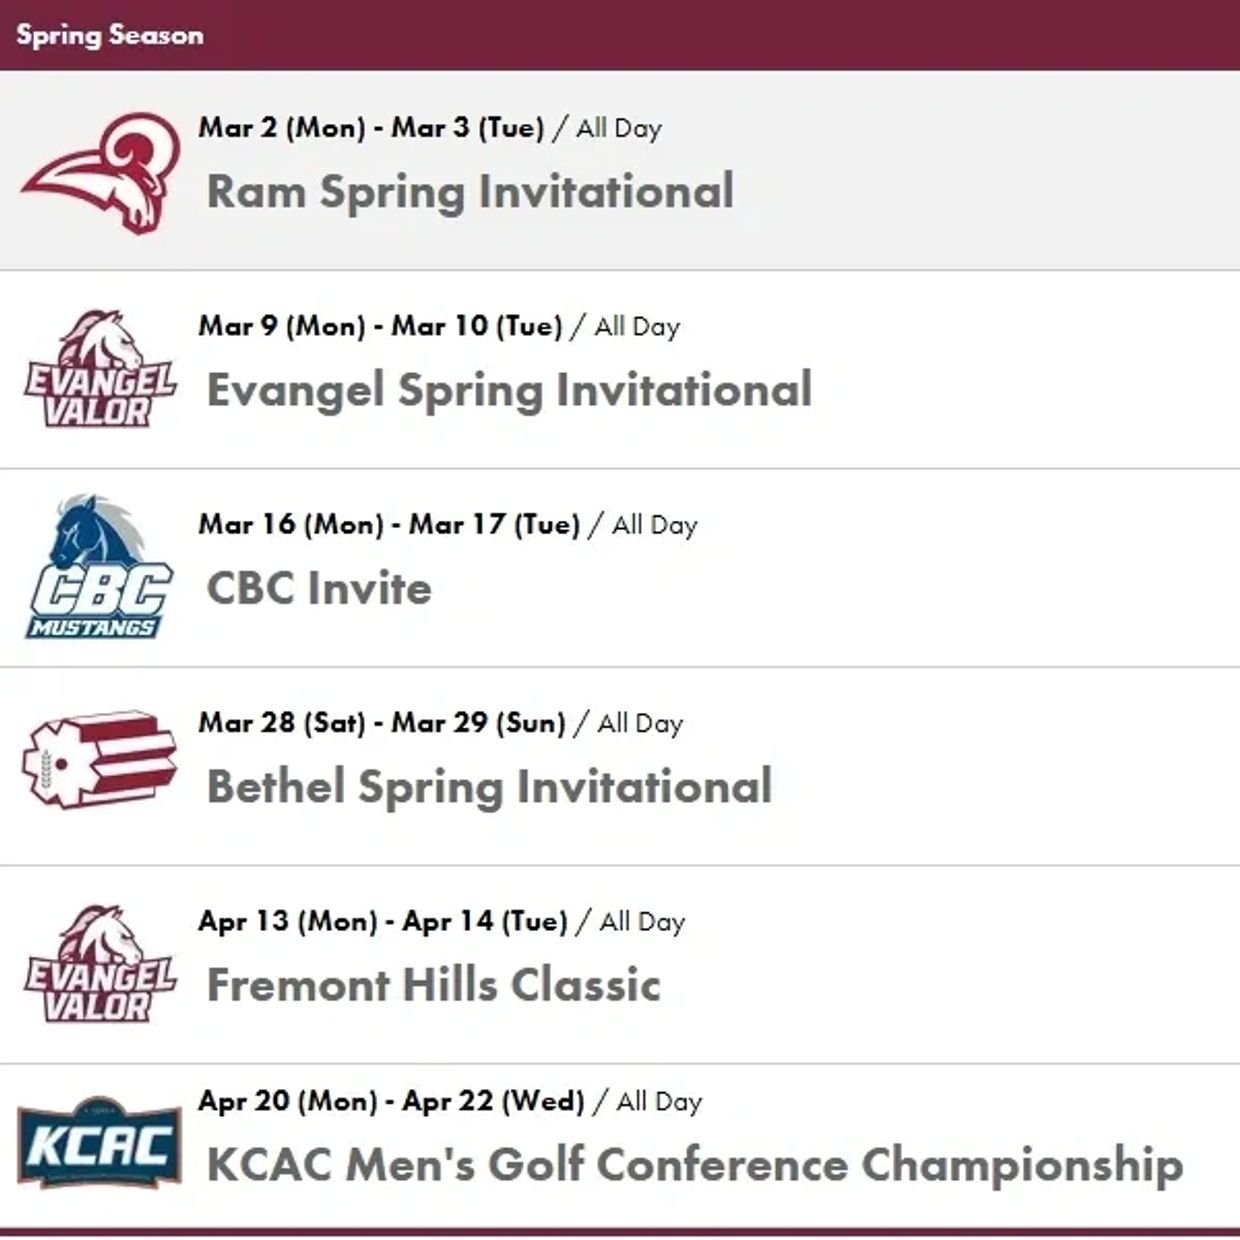Open the Ram Spring Invitational event
Viewport: 1240px width, 1240px height.
470,192
